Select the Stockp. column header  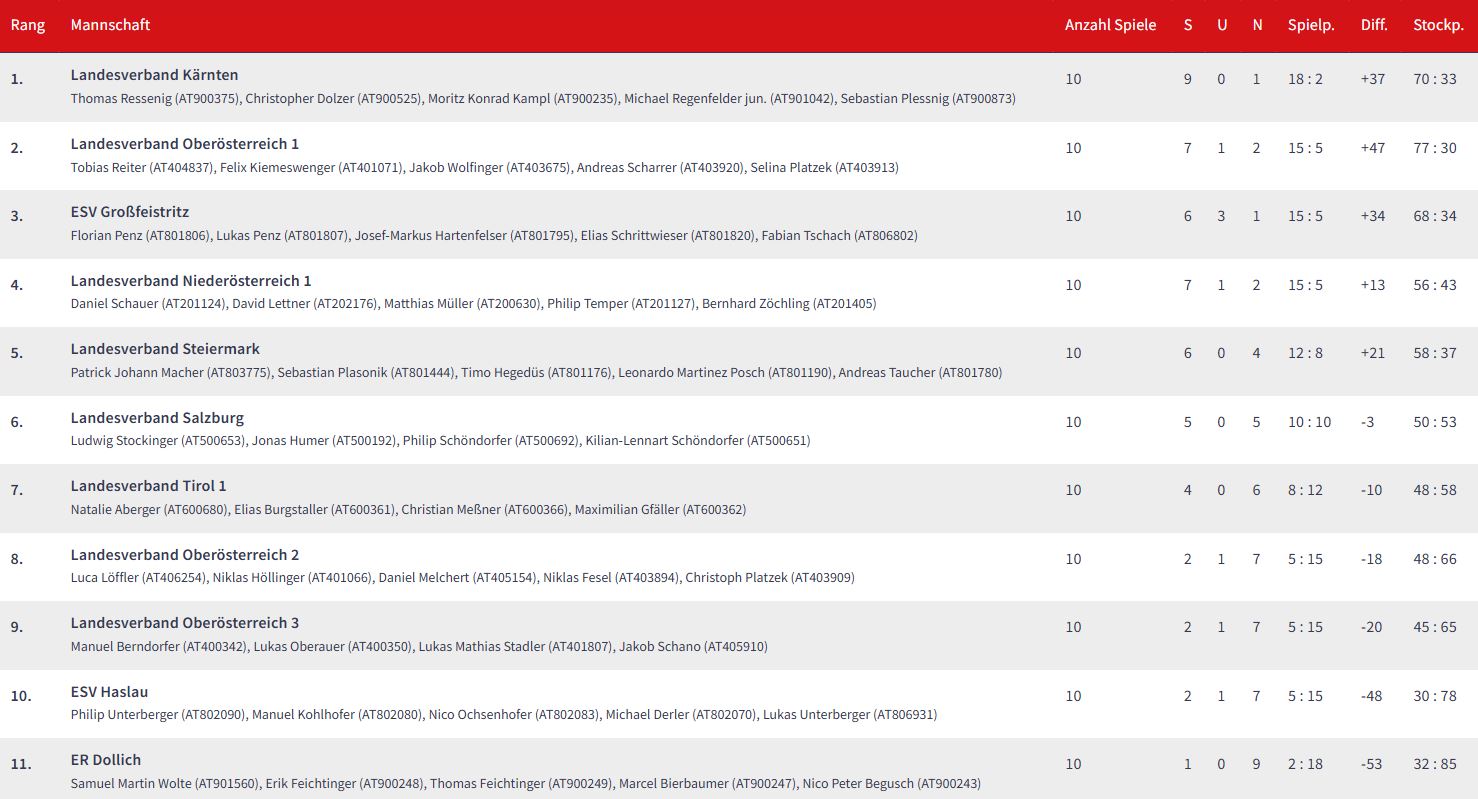pyautogui.click(x=1438, y=25)
